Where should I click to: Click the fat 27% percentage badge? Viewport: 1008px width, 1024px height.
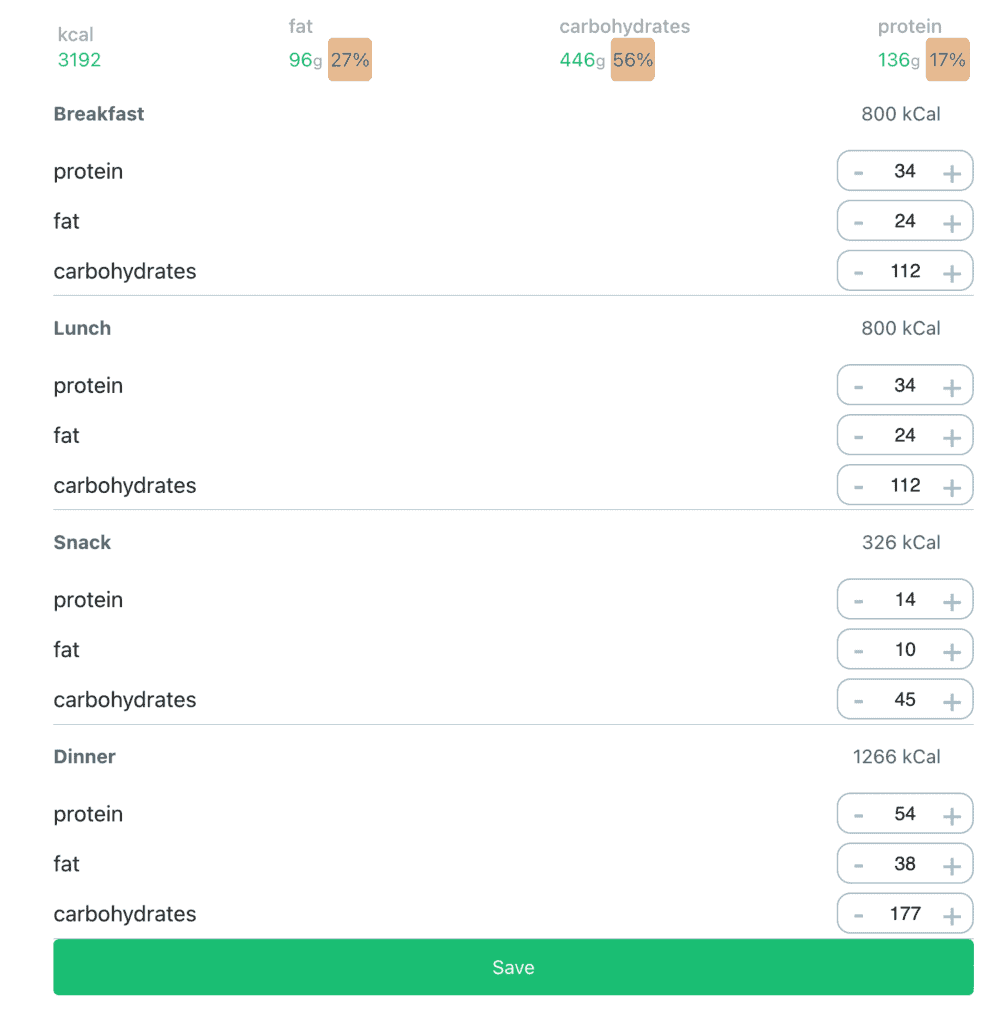click(x=350, y=59)
